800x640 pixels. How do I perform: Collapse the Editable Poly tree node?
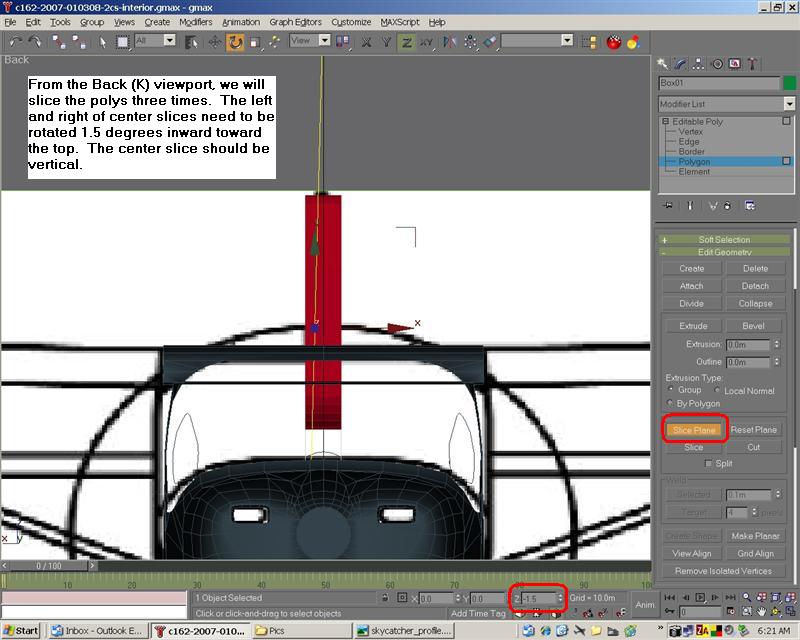coord(665,121)
